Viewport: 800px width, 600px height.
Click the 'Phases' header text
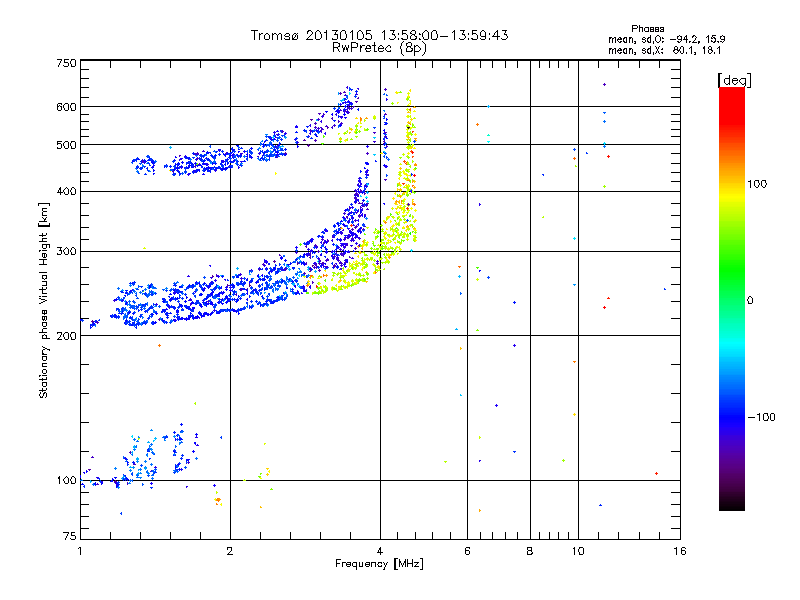point(647,29)
